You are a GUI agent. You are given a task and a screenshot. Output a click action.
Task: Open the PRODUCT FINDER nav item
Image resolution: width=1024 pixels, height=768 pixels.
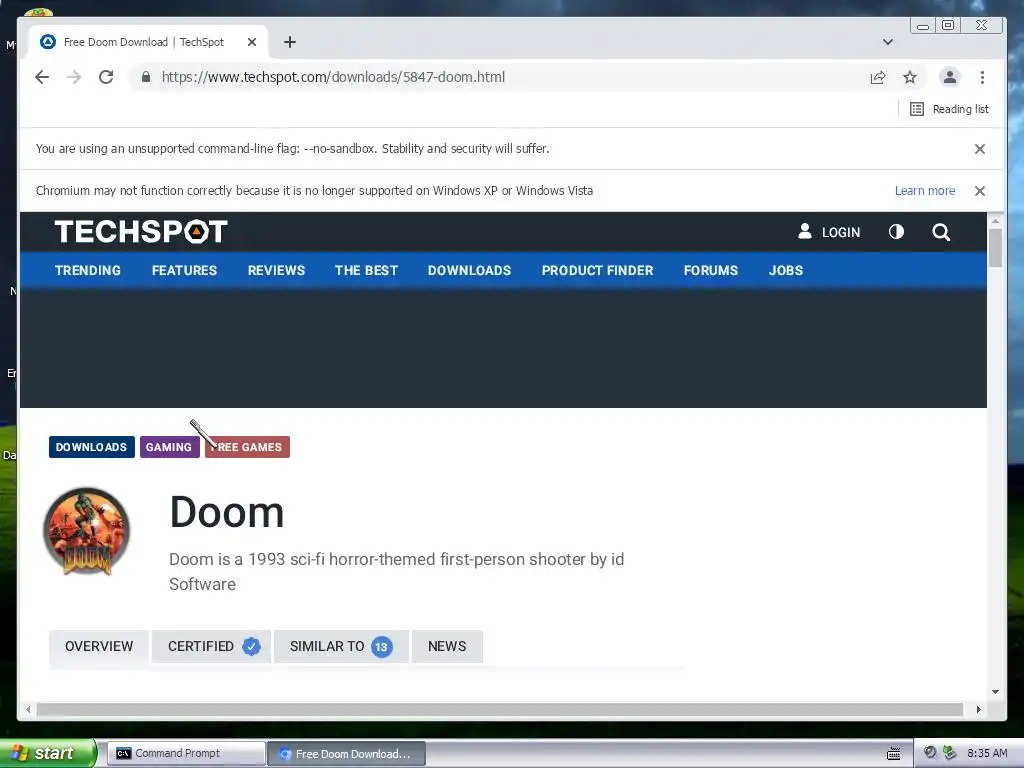(x=598, y=270)
